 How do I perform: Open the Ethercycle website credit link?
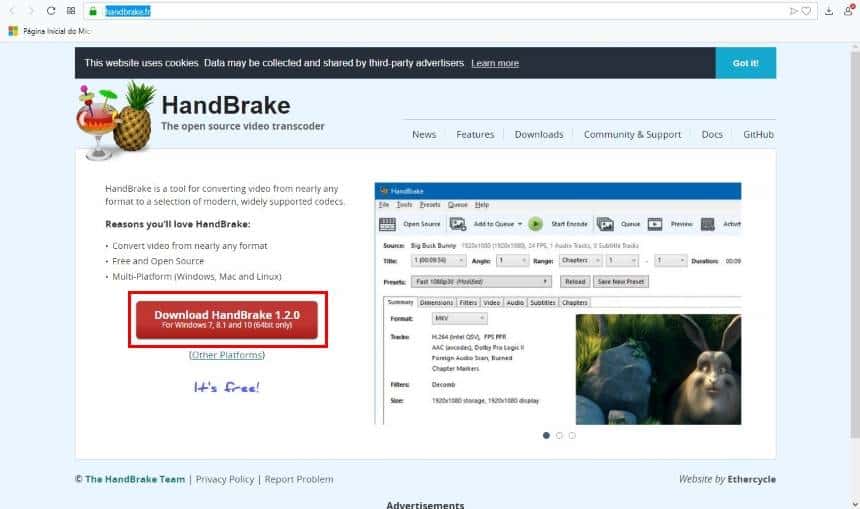(751, 479)
